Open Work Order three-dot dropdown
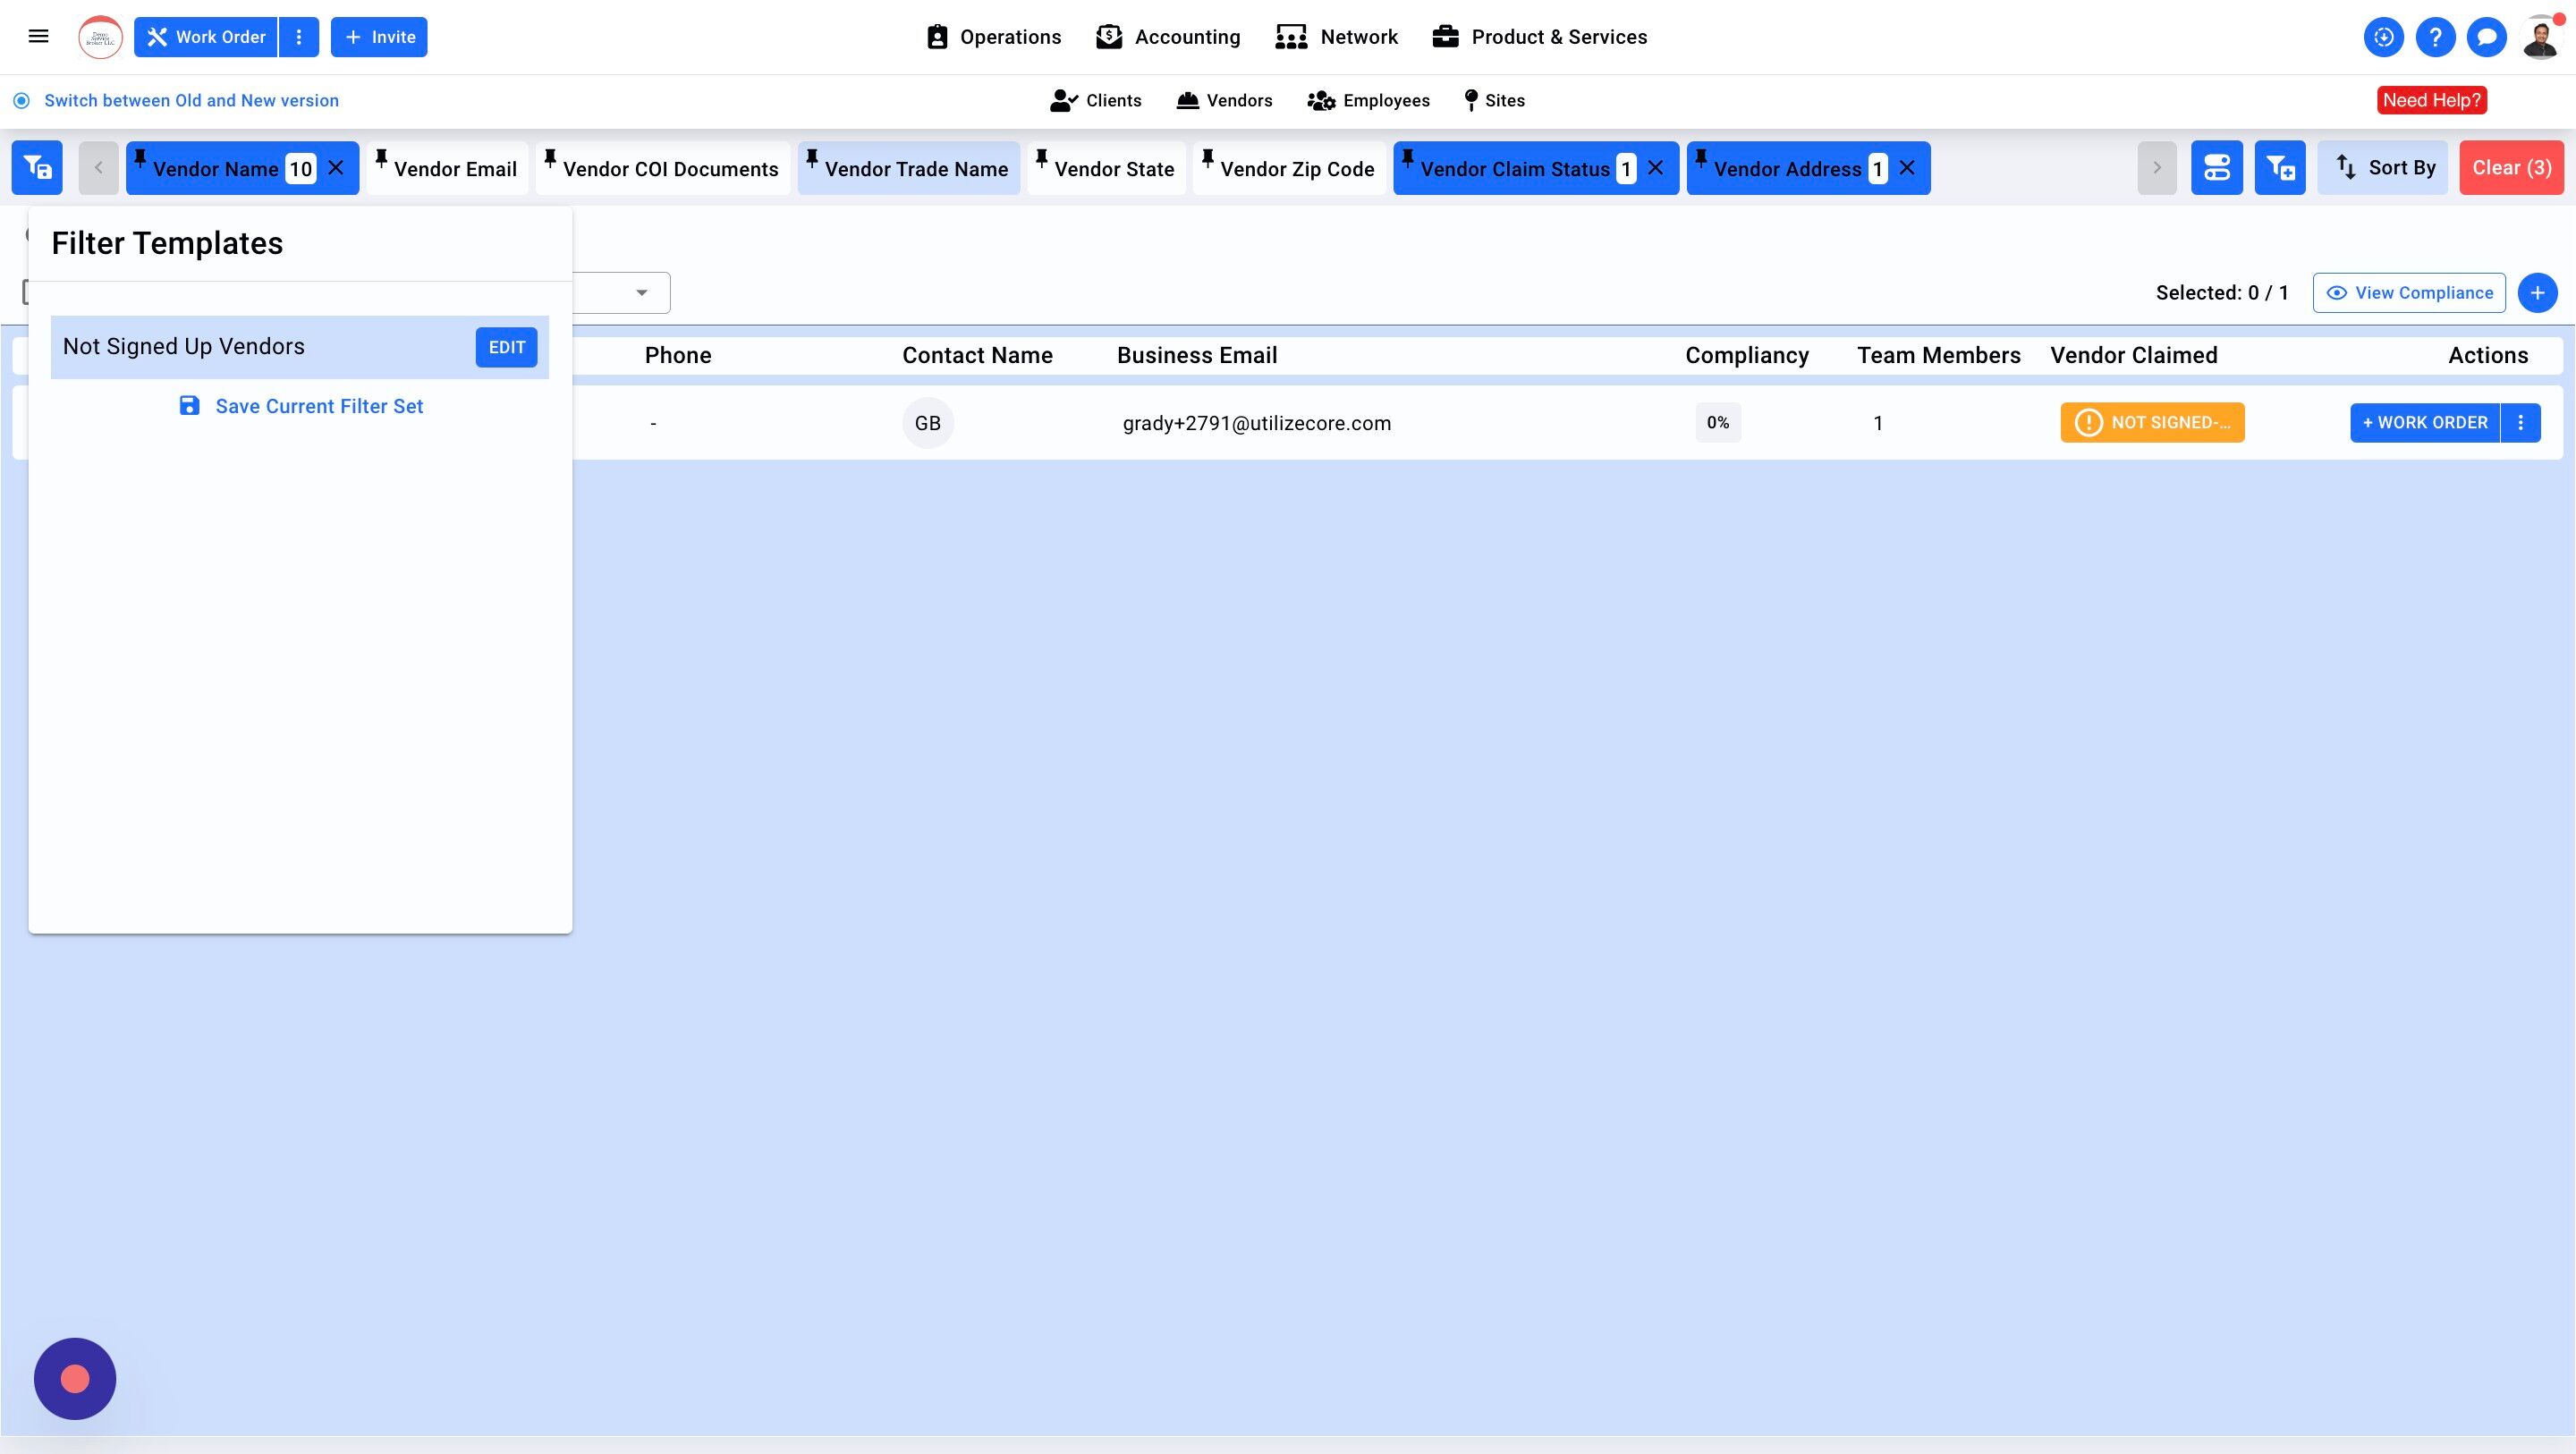 pos(298,37)
